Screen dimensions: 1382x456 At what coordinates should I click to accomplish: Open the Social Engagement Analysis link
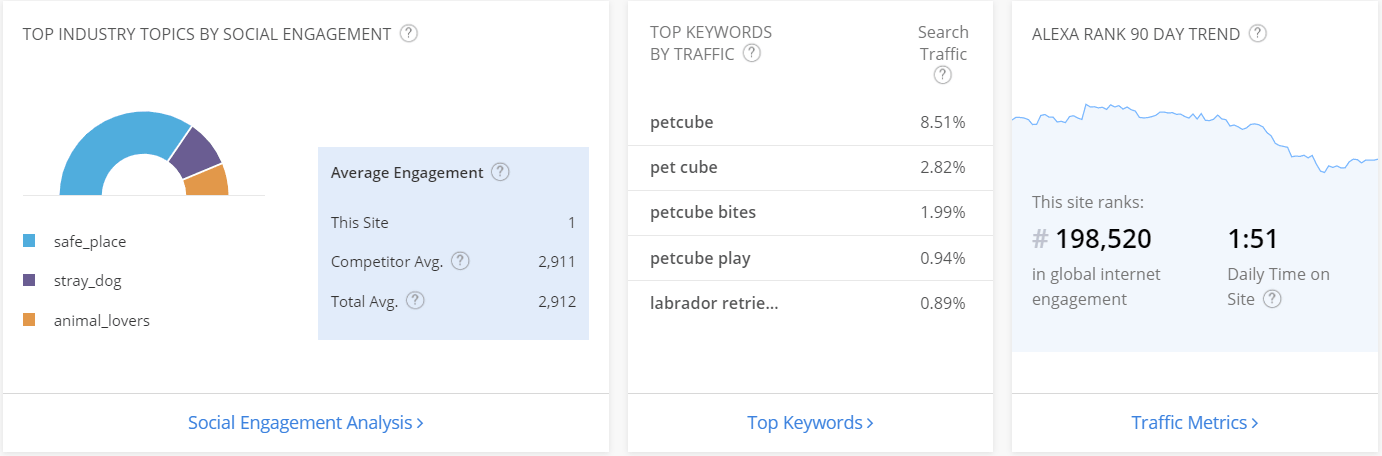(x=305, y=423)
